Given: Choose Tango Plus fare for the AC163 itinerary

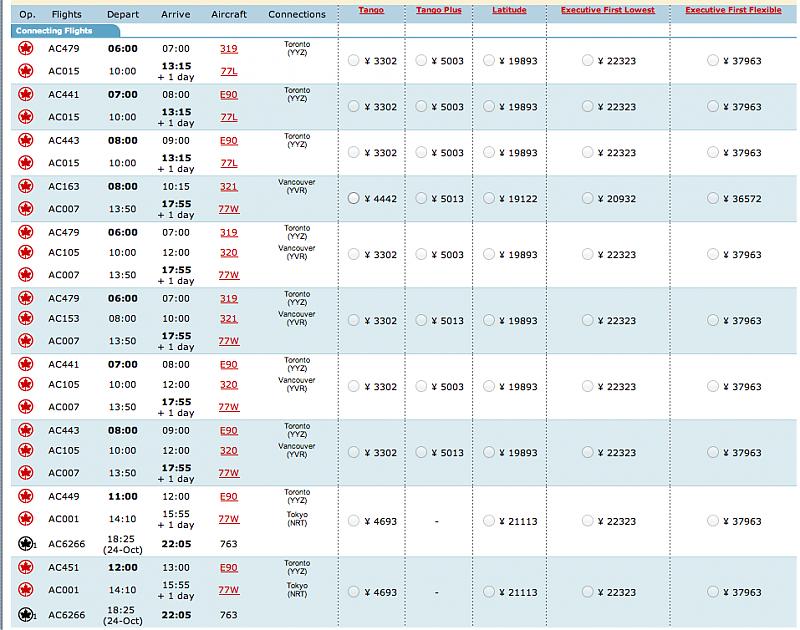Looking at the screenshot, I should point(421,198).
